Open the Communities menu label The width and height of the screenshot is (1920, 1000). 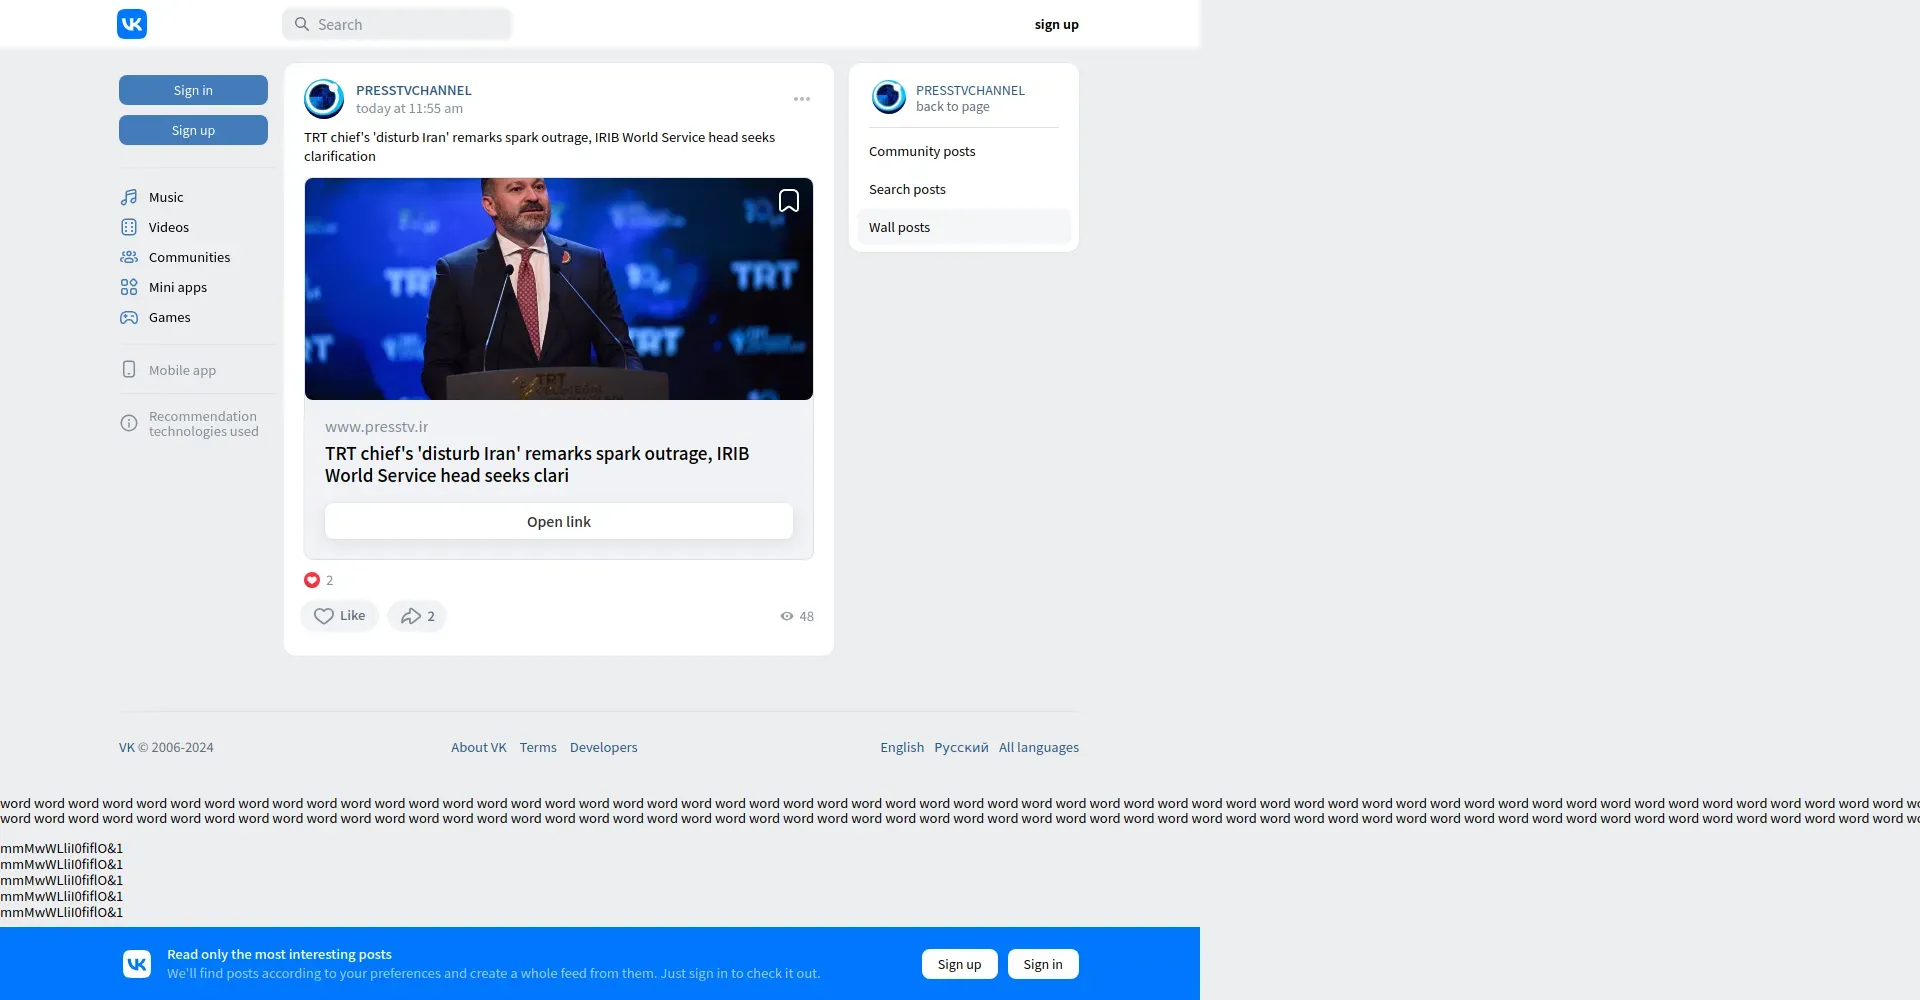pyautogui.click(x=189, y=257)
